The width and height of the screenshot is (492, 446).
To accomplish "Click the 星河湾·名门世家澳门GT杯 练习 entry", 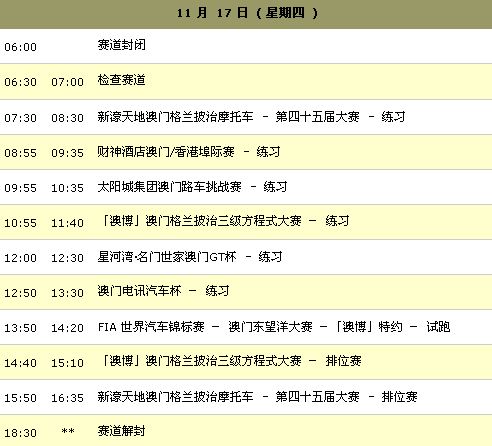I will pos(190,257).
